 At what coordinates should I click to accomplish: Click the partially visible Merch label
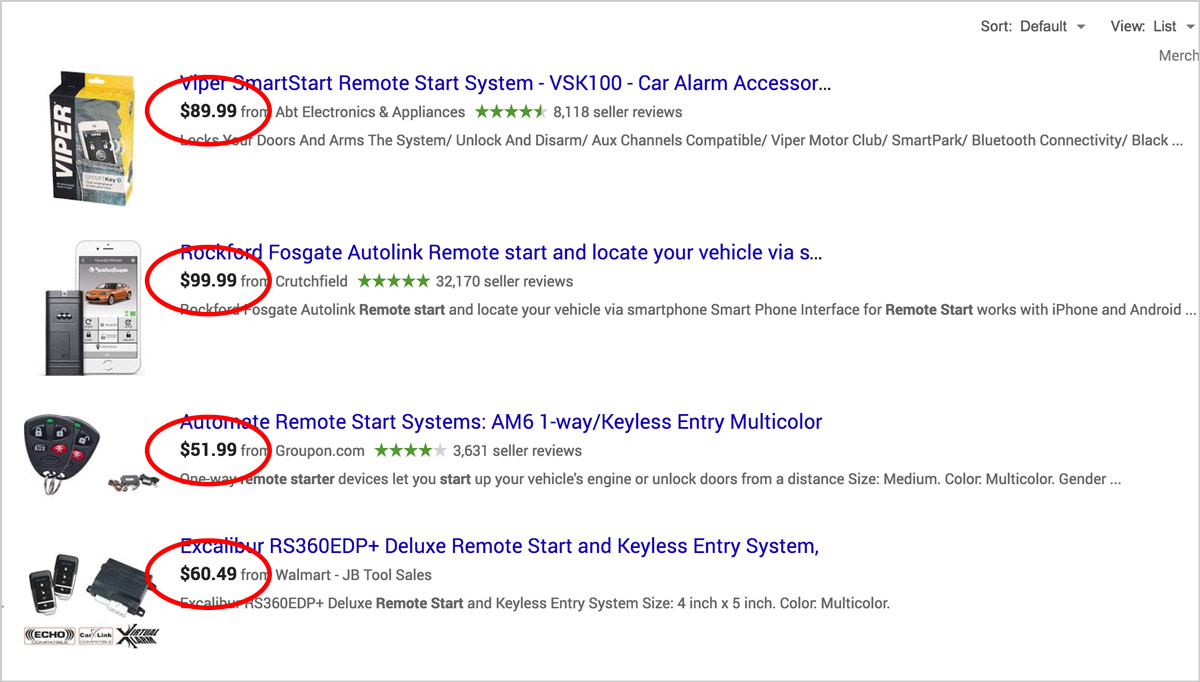(1178, 56)
